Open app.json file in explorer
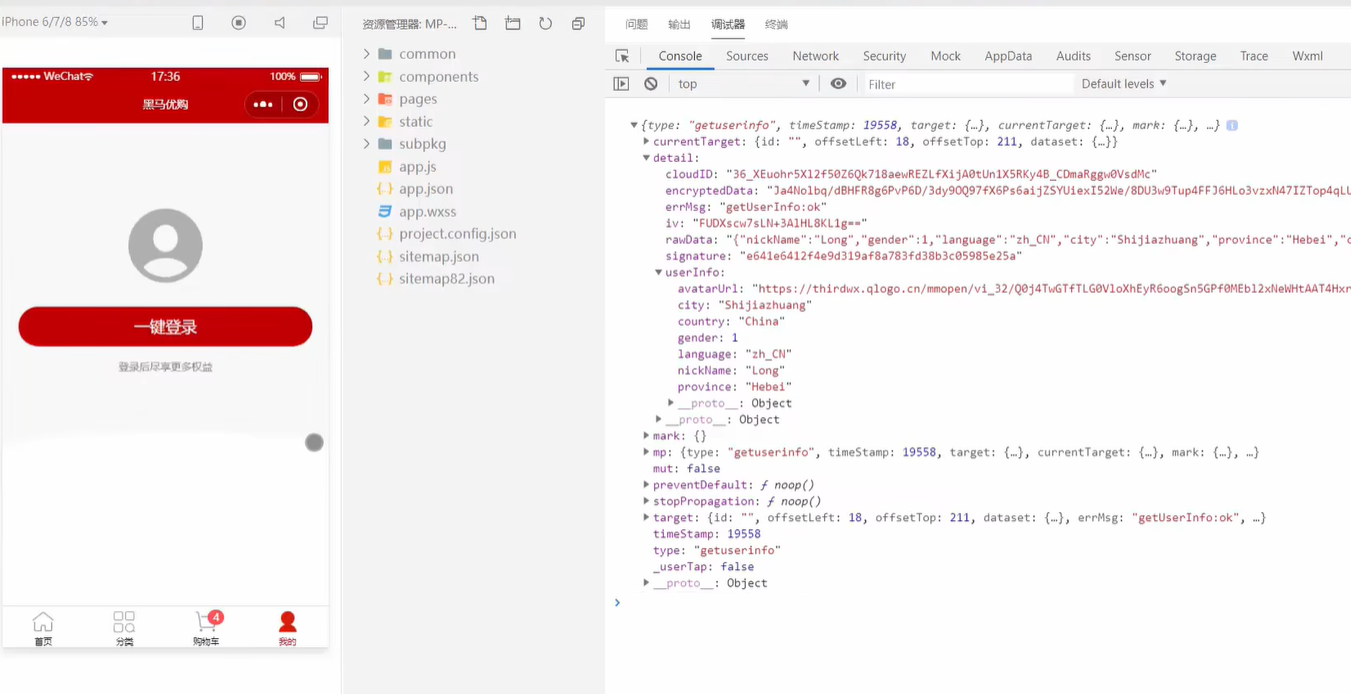The image size is (1351, 694). click(x=425, y=189)
